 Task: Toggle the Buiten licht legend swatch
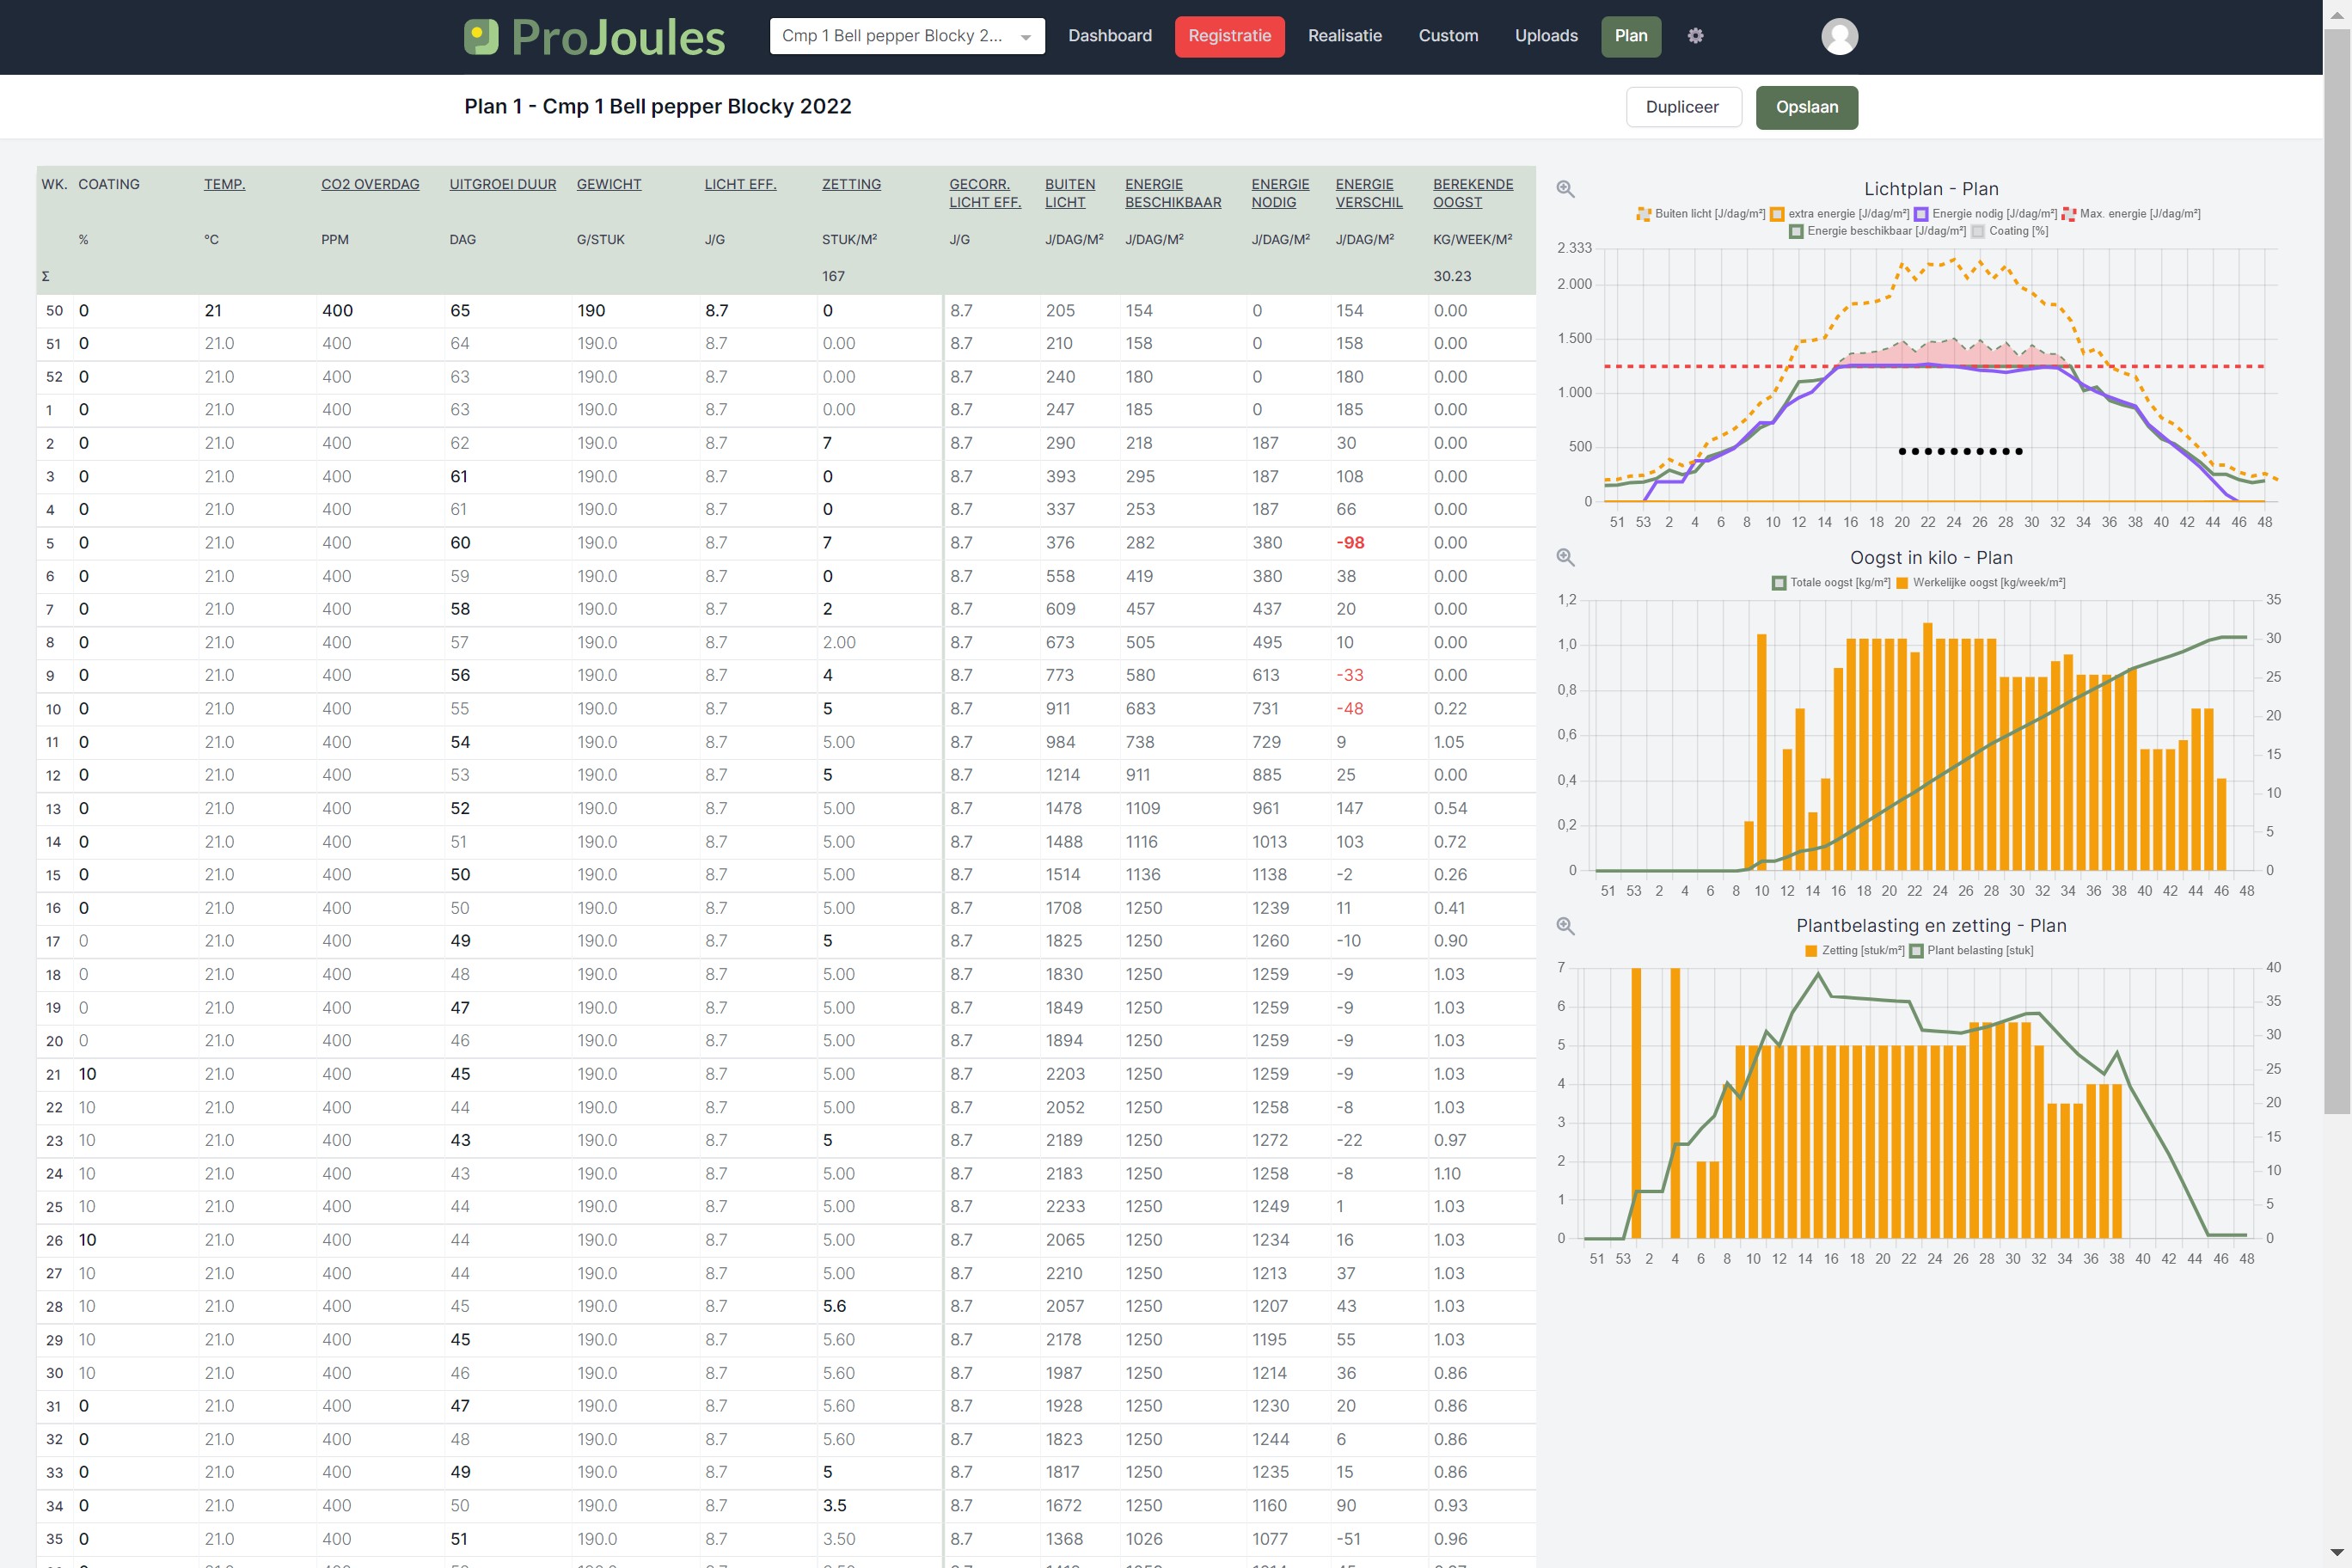pos(1643,214)
